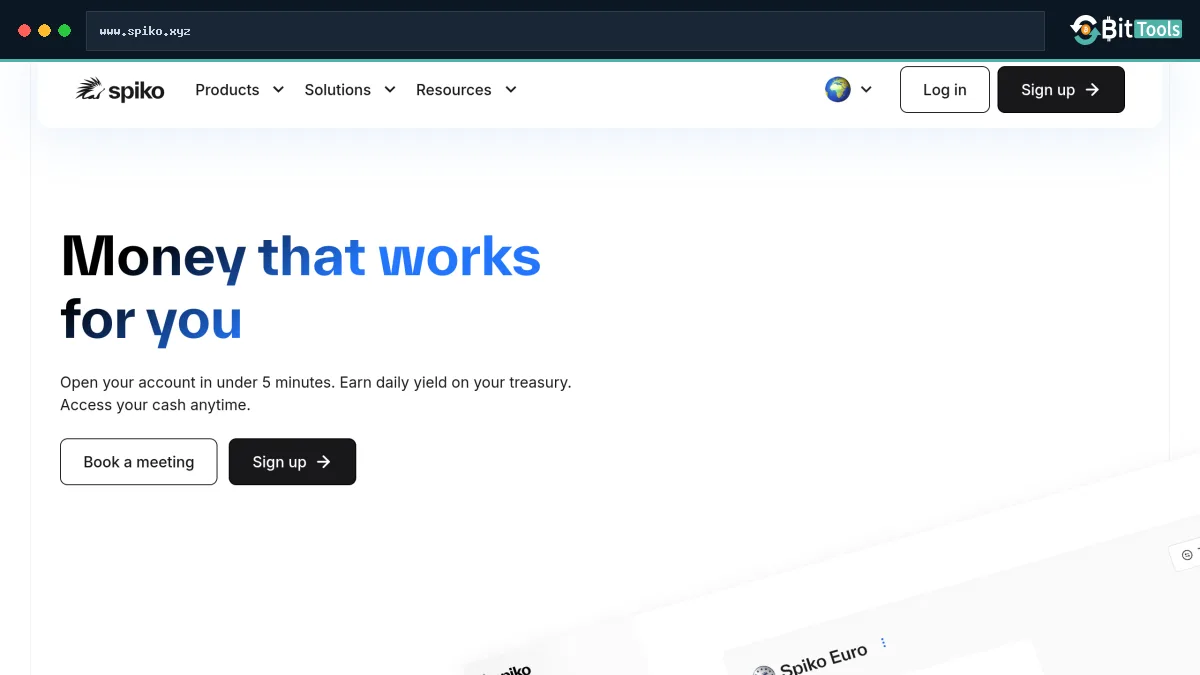1200x675 pixels.
Task: Open the Products menu
Action: pyautogui.click(x=227, y=90)
